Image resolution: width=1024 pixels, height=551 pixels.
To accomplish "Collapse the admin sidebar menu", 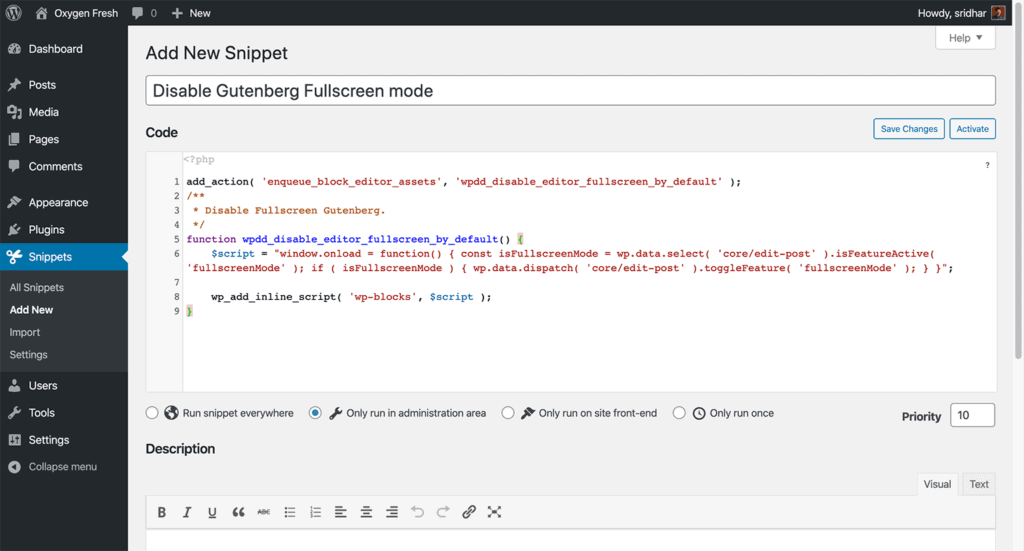I will [x=64, y=467].
